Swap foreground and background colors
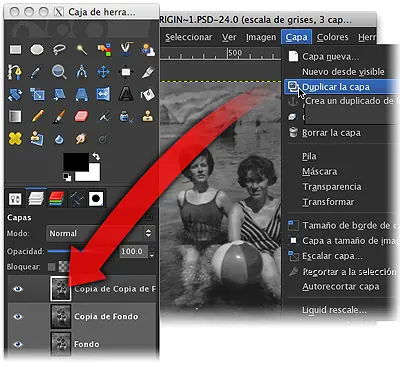 click(96, 156)
